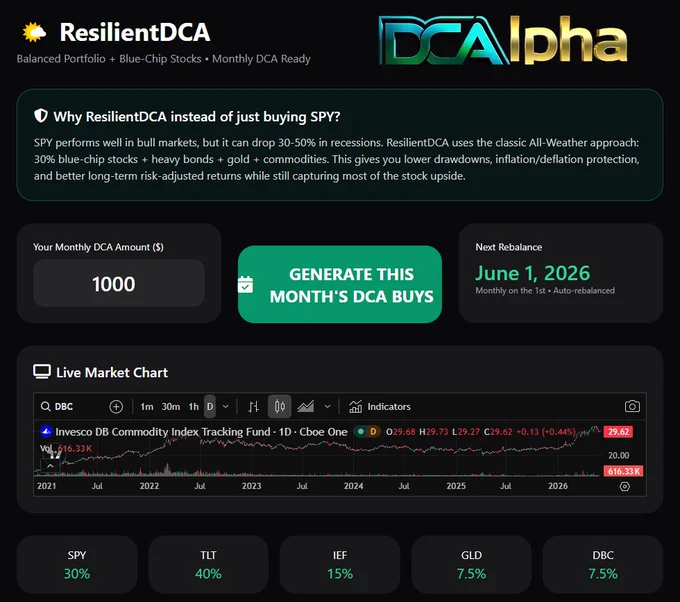Viewport: 680px width, 602px height.
Task: Switch chart interval to 1h
Action: point(193,406)
